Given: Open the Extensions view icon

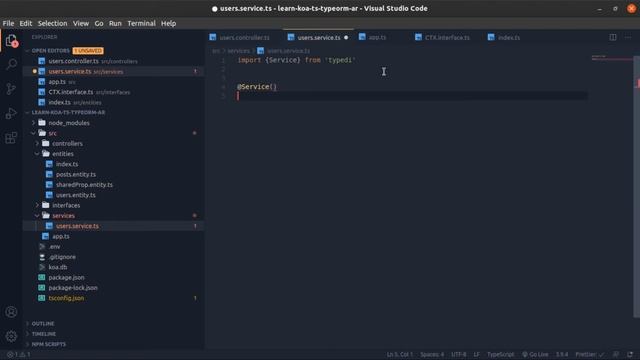Looking at the screenshot, I should (x=11, y=138).
